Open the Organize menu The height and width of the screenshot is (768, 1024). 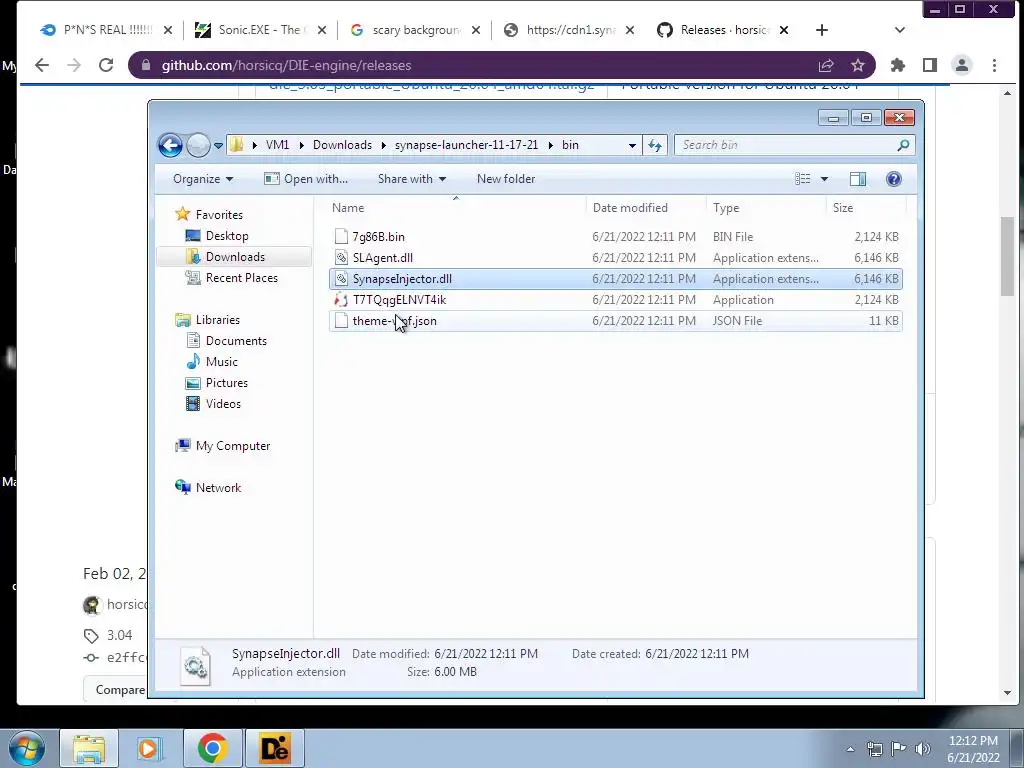tap(203, 179)
